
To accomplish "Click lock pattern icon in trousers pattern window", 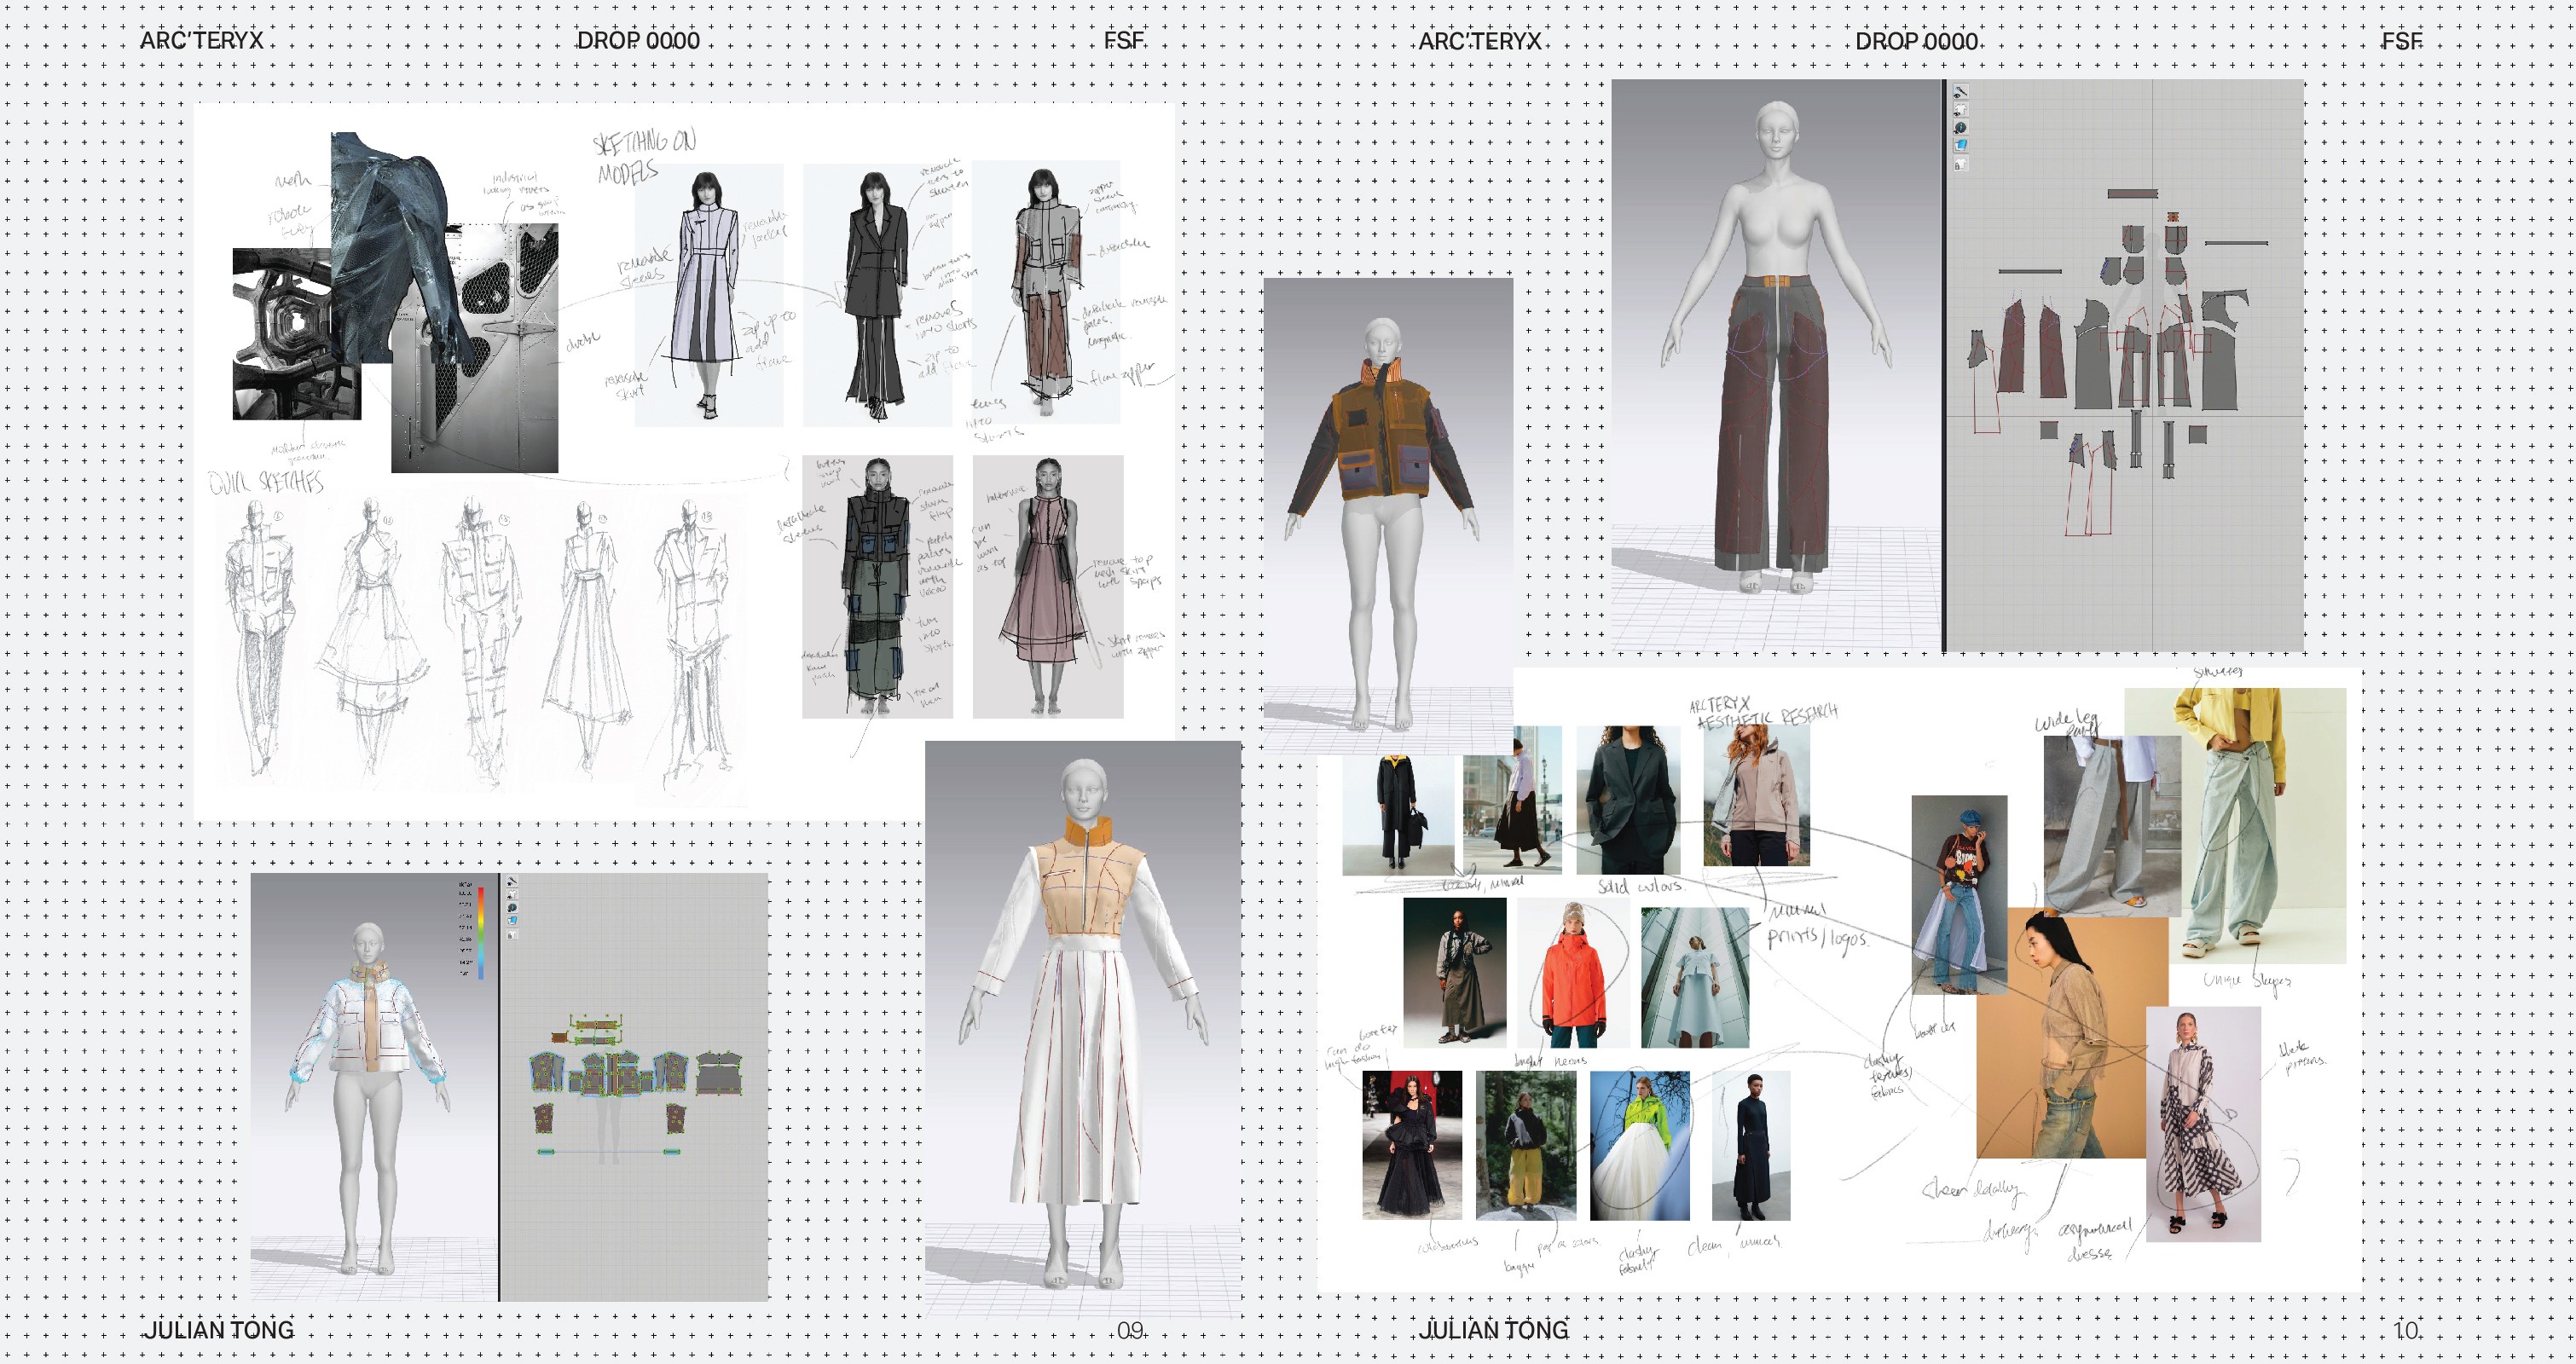I will tap(1961, 164).
